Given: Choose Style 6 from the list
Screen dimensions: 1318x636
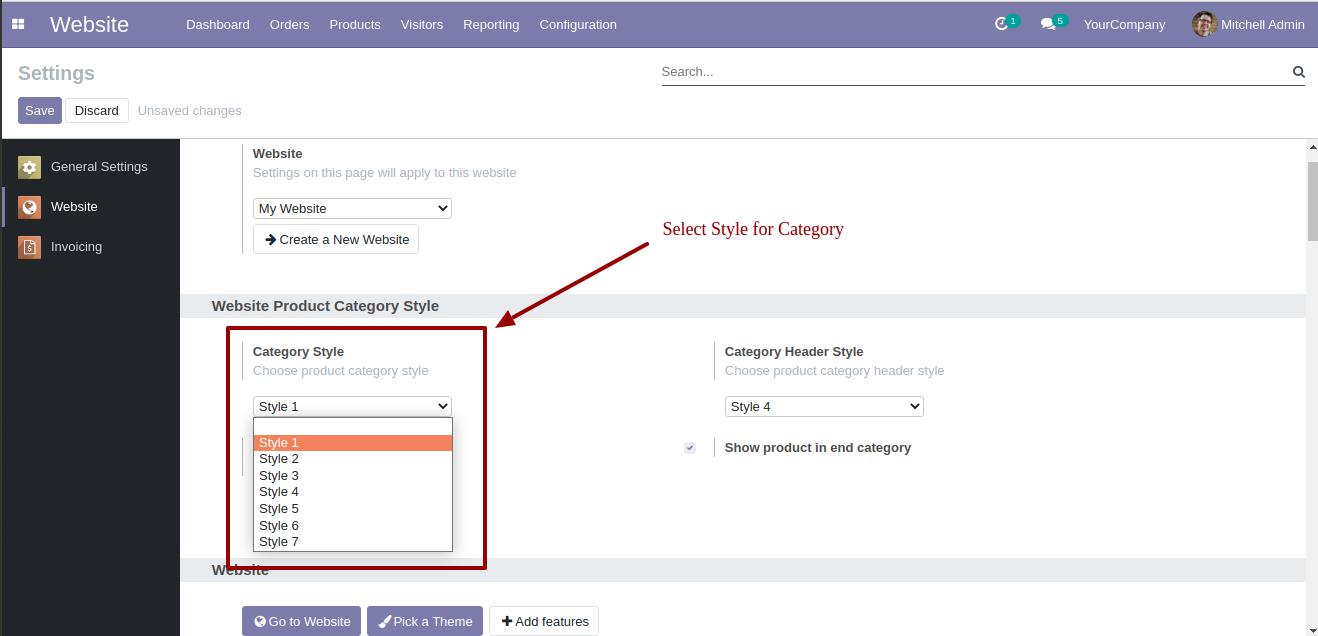Looking at the screenshot, I should 353,526.
